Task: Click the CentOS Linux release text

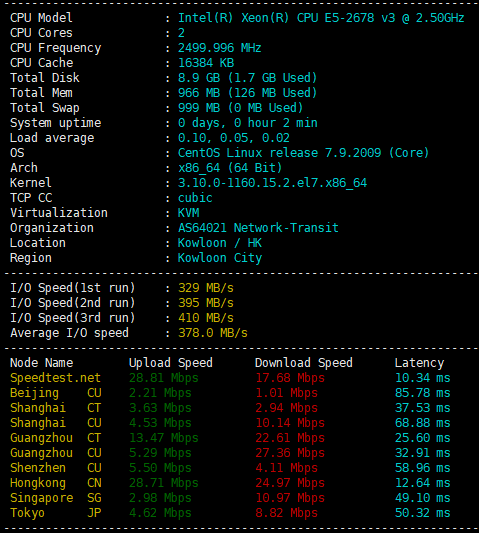Action: pos(303,153)
